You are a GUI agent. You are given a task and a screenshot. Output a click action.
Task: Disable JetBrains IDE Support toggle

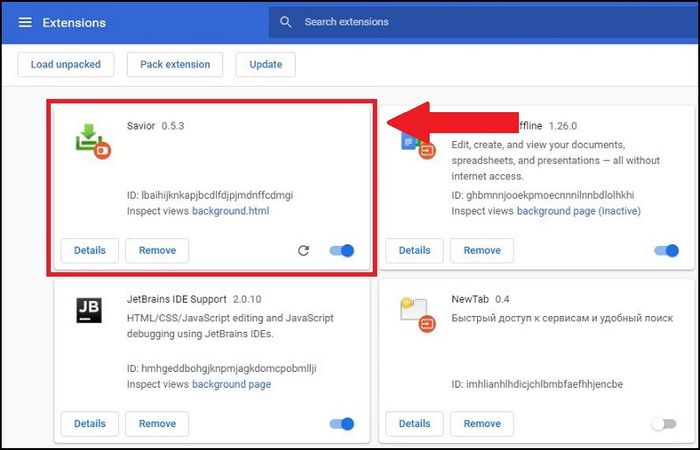(342, 424)
